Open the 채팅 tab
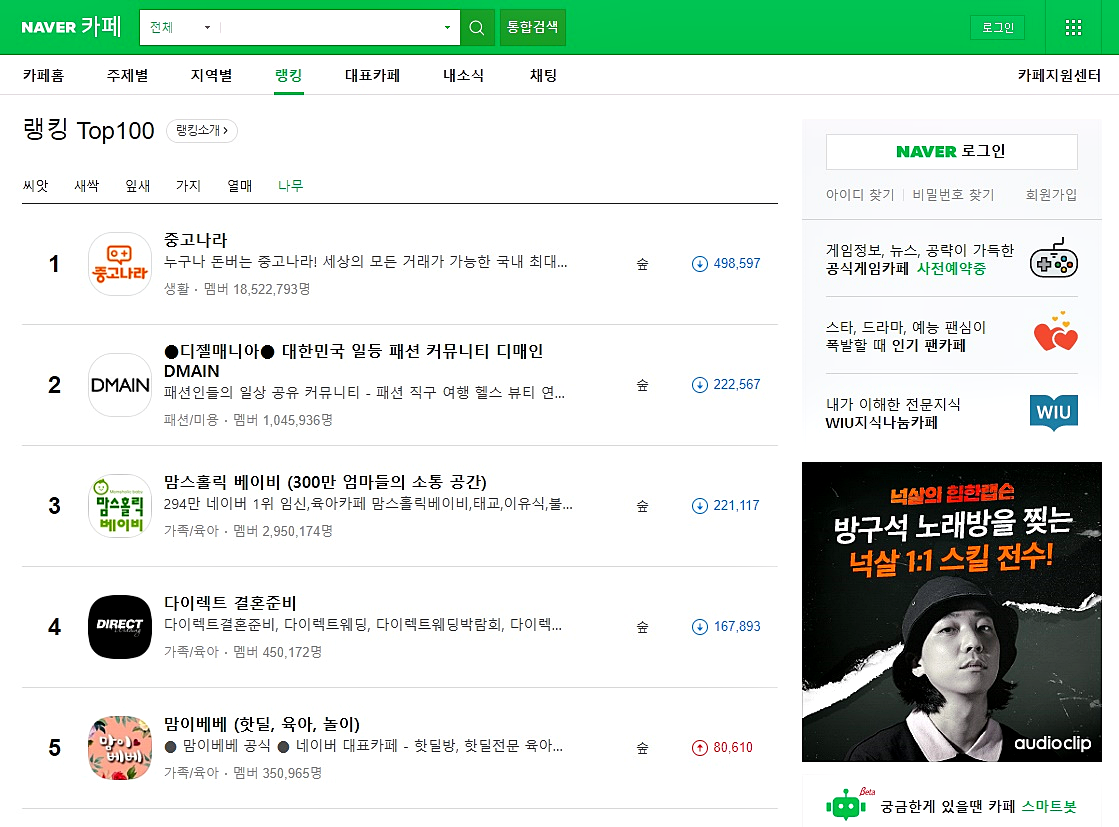Screen dimensions: 1119x827 (543, 75)
